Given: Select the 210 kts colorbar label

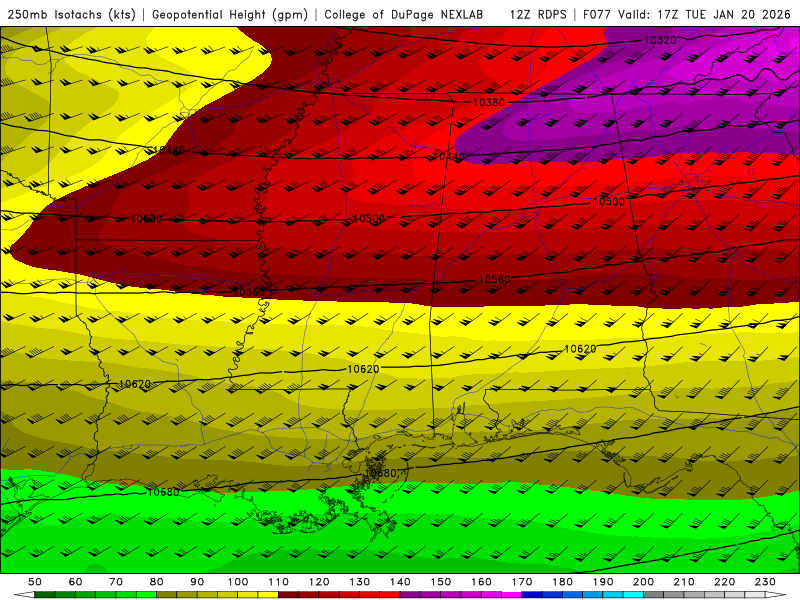Looking at the screenshot, I should click(x=684, y=582).
